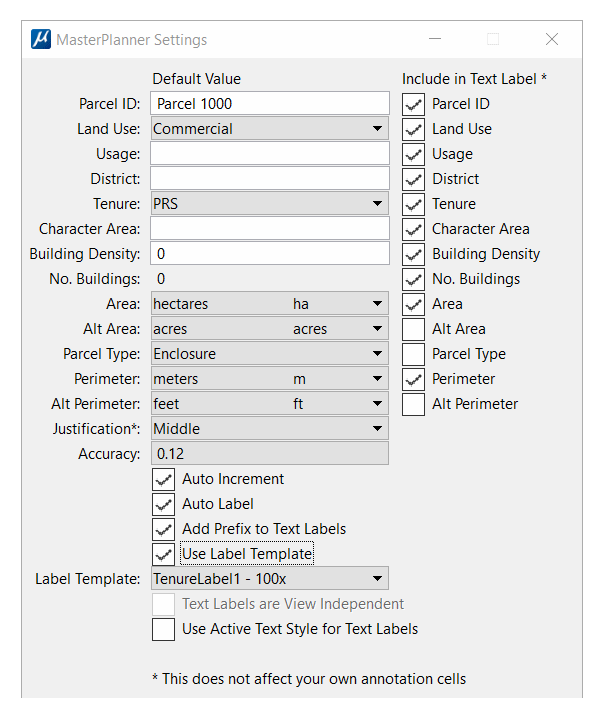Click the Parcel ID default value field
601x719 pixels.
point(270,104)
